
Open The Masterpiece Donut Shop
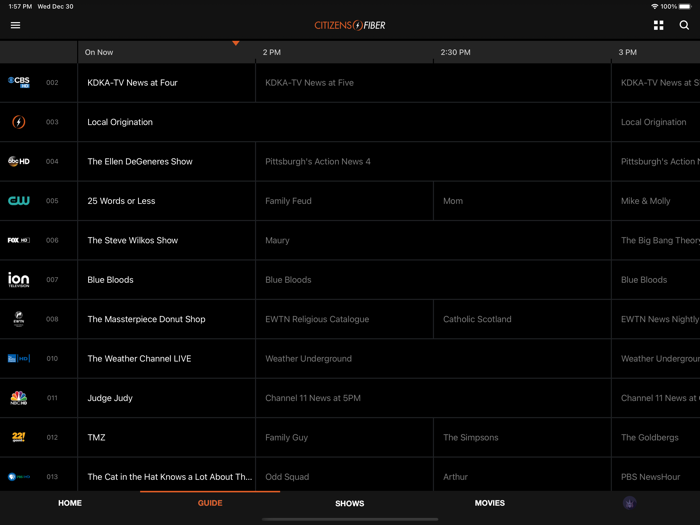click(x=167, y=319)
